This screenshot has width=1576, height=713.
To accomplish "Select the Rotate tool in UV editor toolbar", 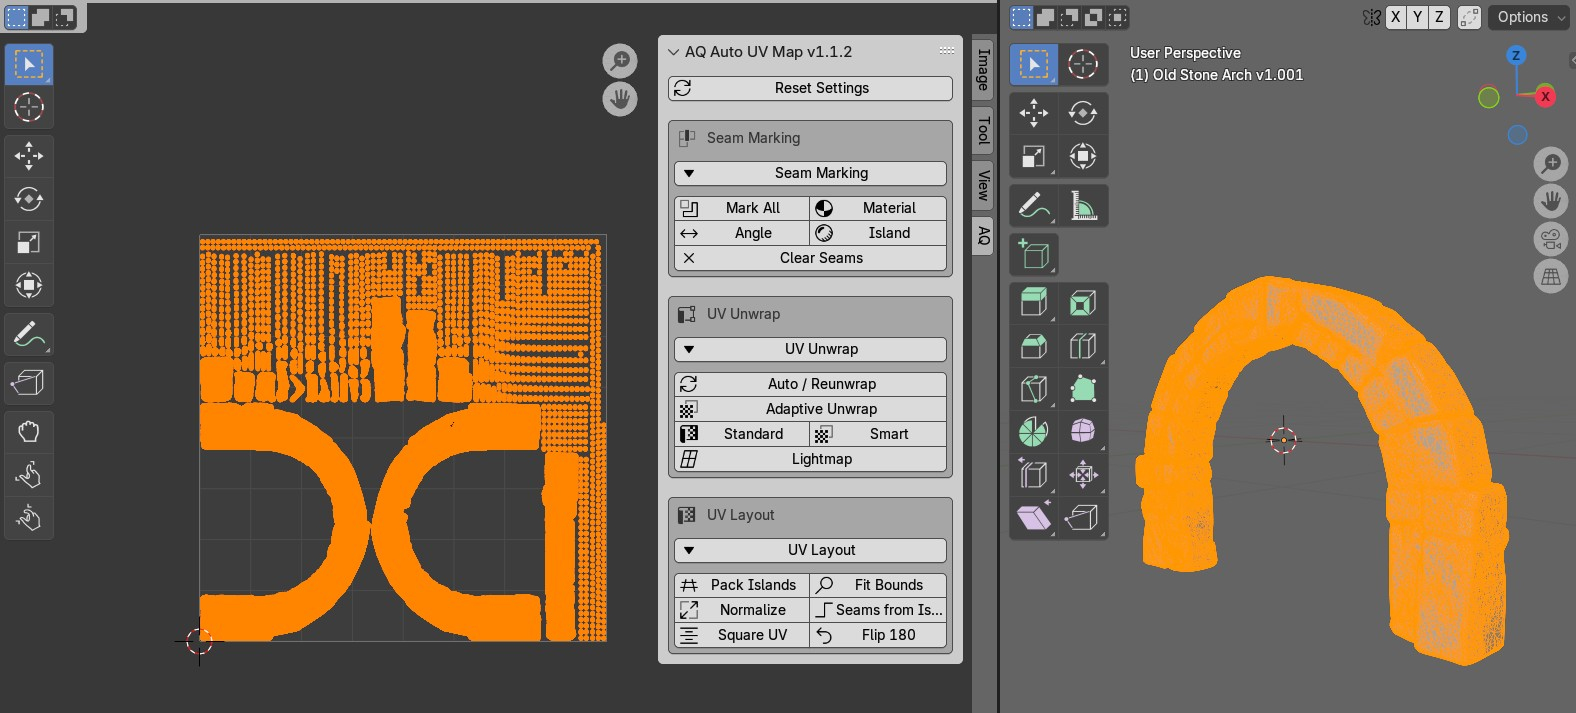I will click(x=29, y=198).
